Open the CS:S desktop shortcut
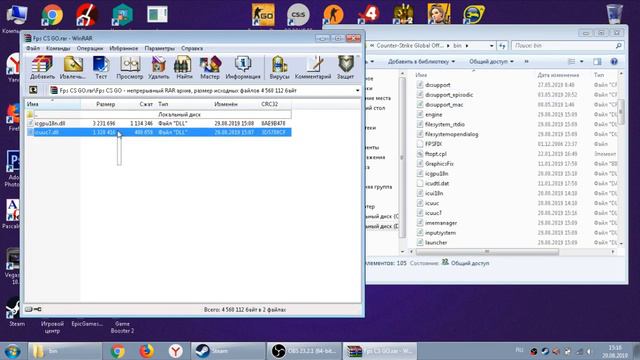The height and width of the screenshot is (360, 640). [298, 15]
